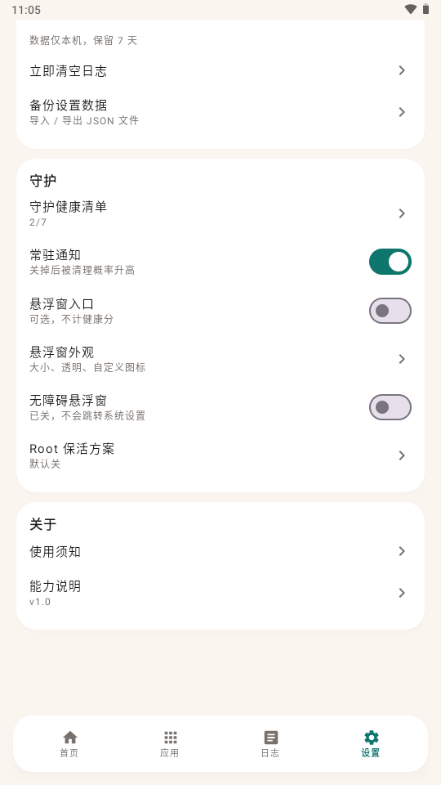441x785 pixels.
Task: Click chevron next to 悬浮窗外观
Action: [401, 359]
